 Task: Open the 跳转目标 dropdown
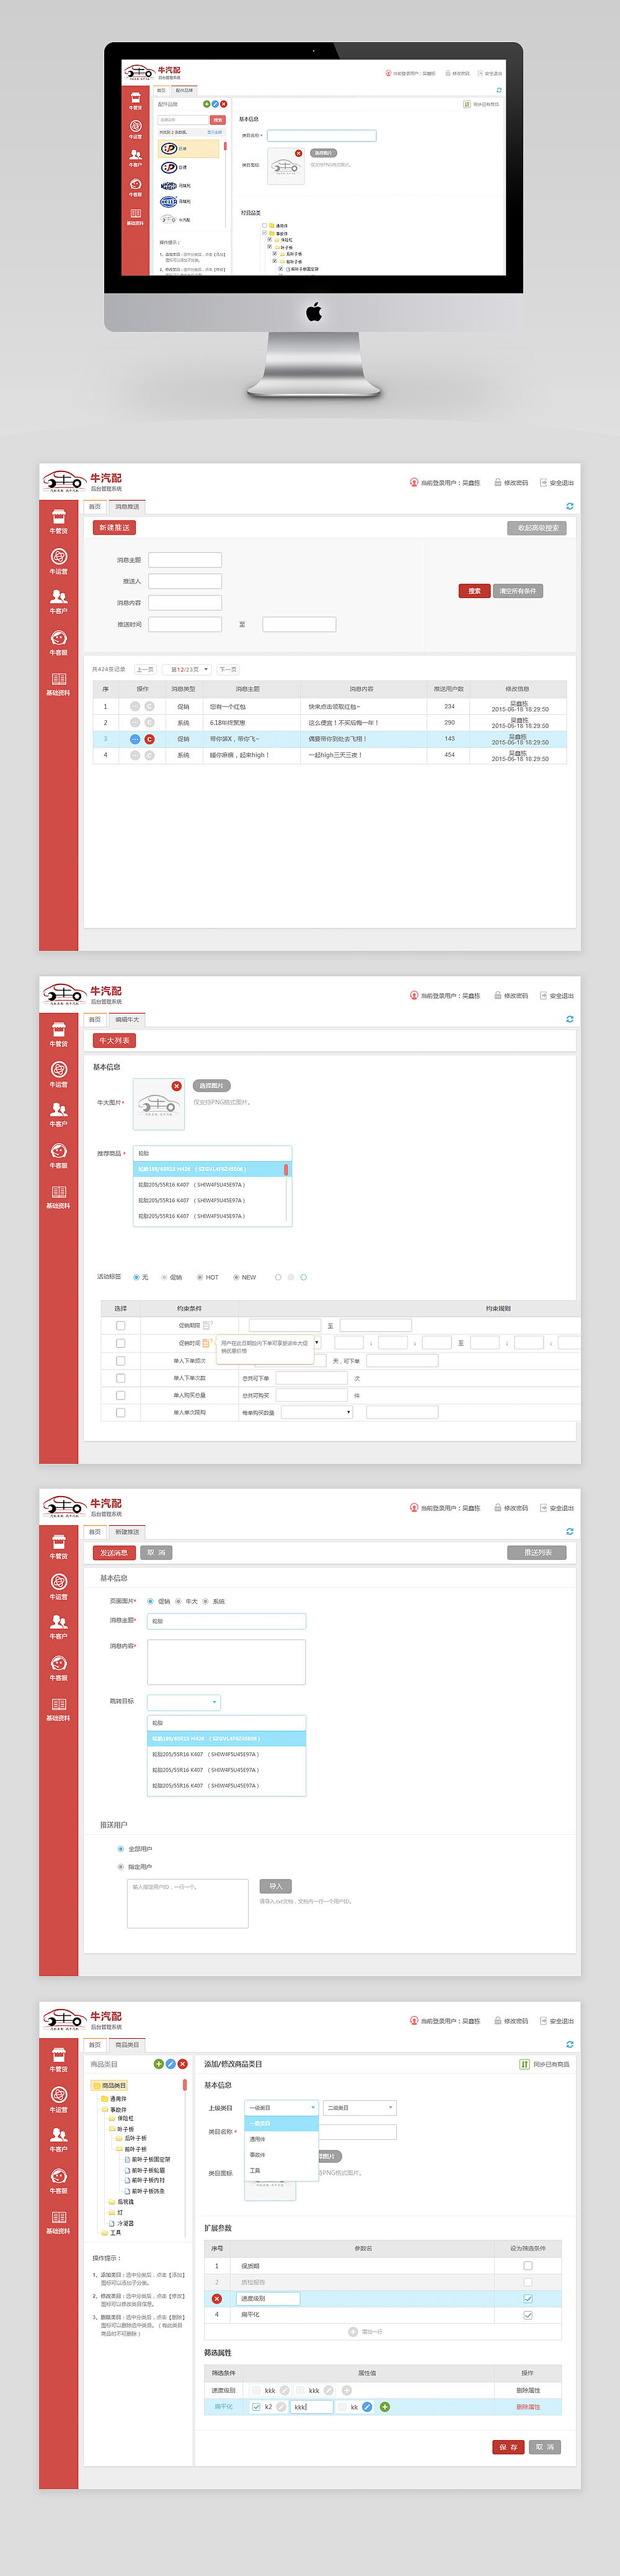coord(184,1702)
